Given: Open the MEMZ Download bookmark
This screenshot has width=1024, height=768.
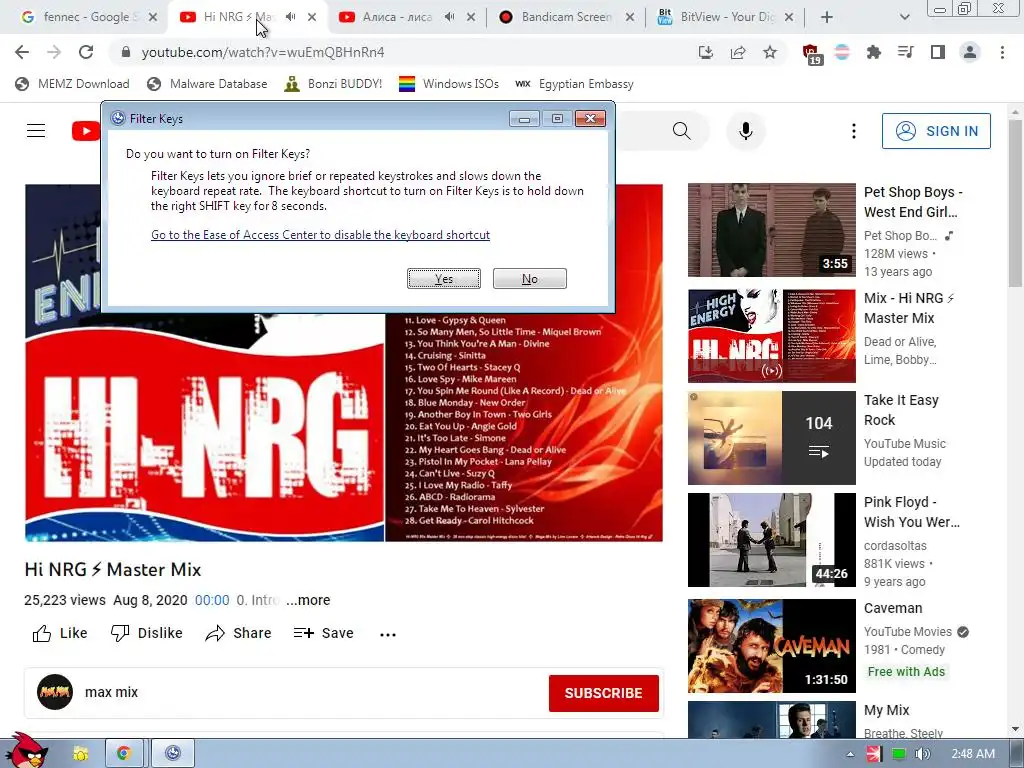Looking at the screenshot, I should click(x=72, y=84).
